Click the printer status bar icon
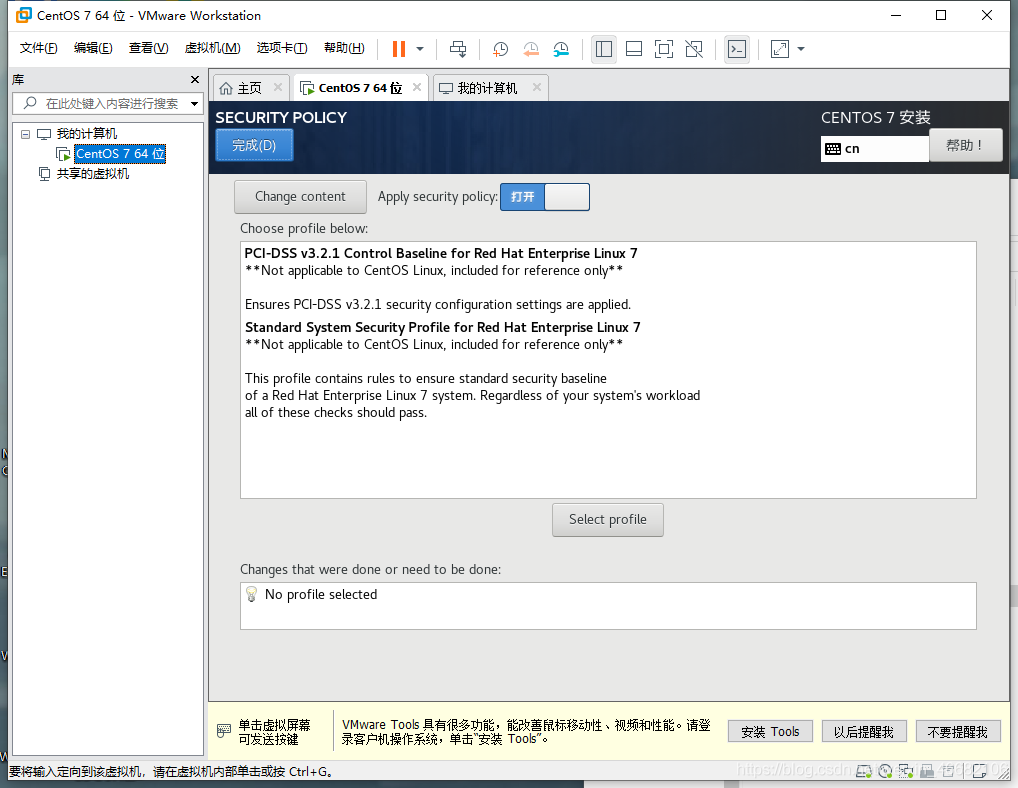The image size is (1018, 788). pos(949,770)
